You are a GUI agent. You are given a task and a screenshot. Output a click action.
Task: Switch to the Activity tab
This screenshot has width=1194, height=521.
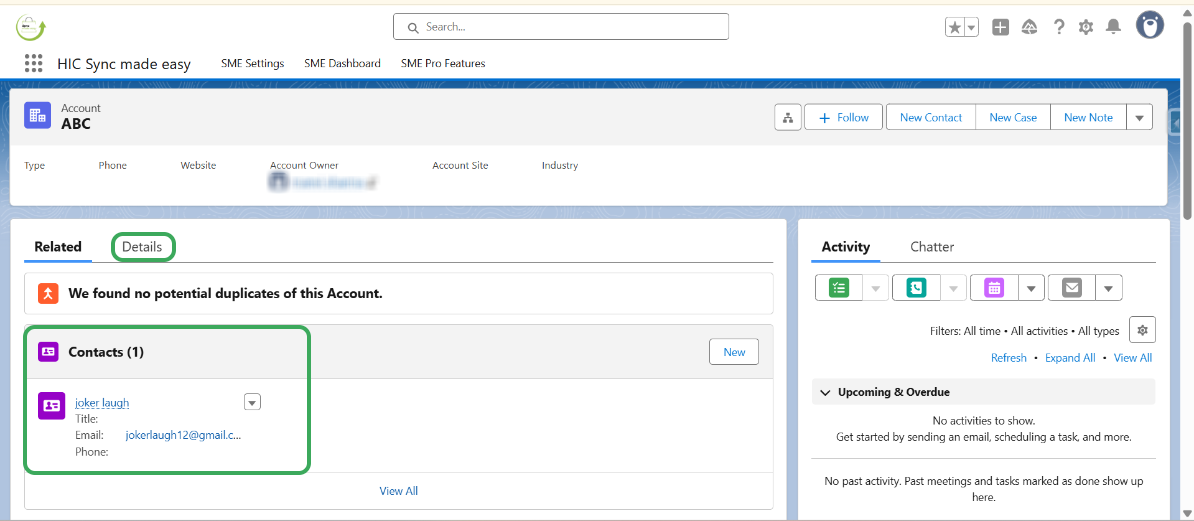tap(846, 247)
